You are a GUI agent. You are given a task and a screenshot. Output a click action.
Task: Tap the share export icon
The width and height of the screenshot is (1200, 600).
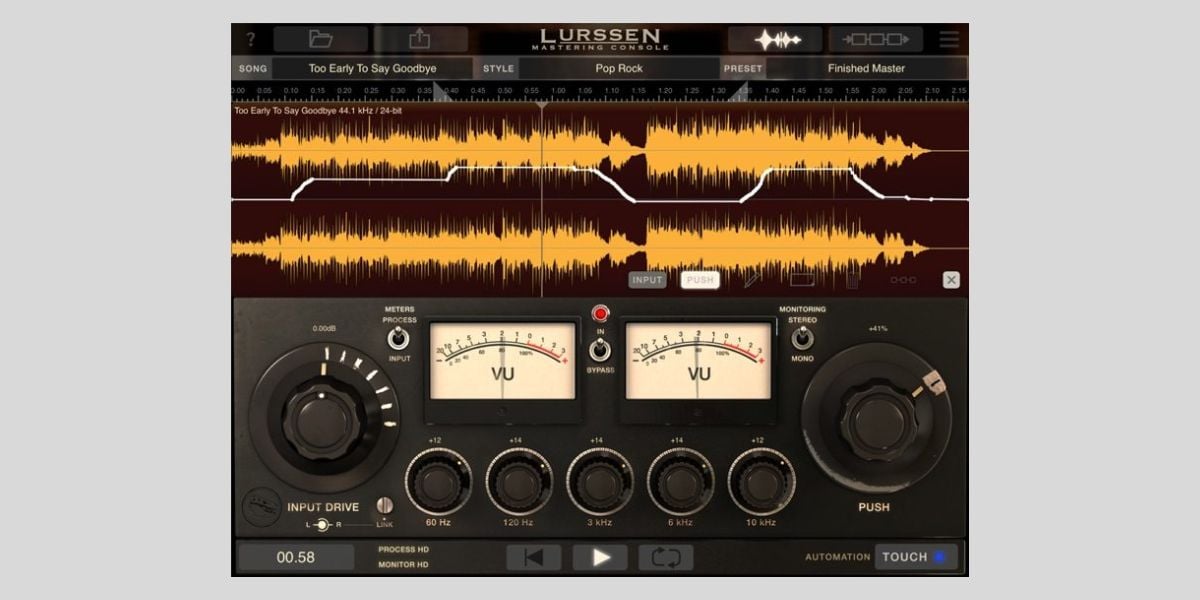pyautogui.click(x=420, y=39)
